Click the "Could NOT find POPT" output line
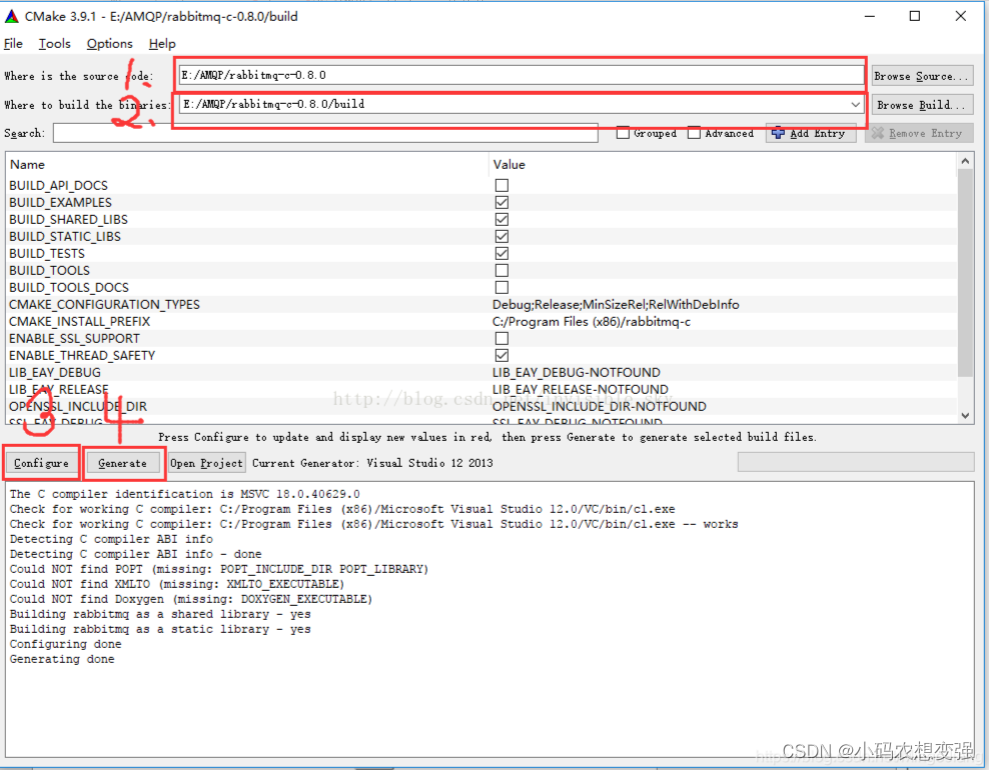 [219, 569]
